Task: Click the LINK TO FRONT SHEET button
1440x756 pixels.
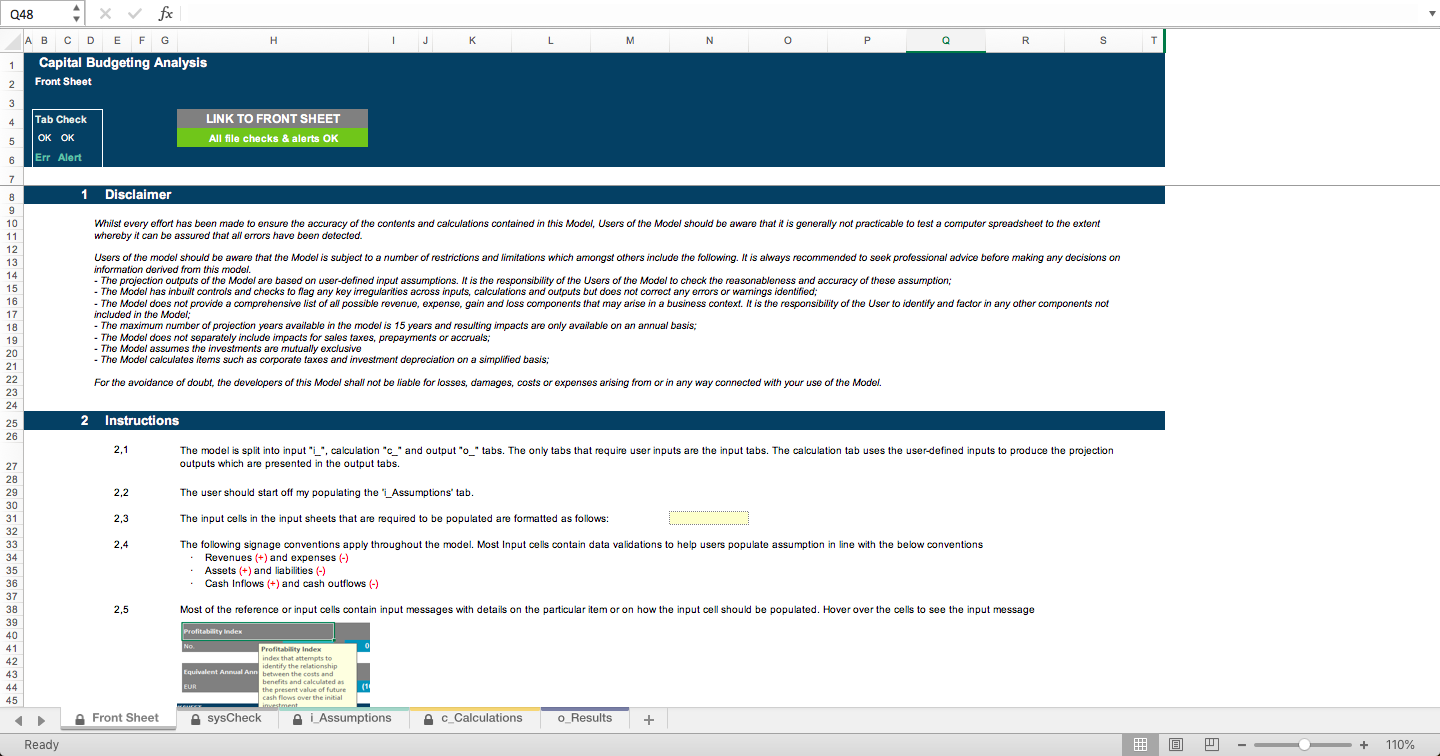Action: [x=272, y=118]
